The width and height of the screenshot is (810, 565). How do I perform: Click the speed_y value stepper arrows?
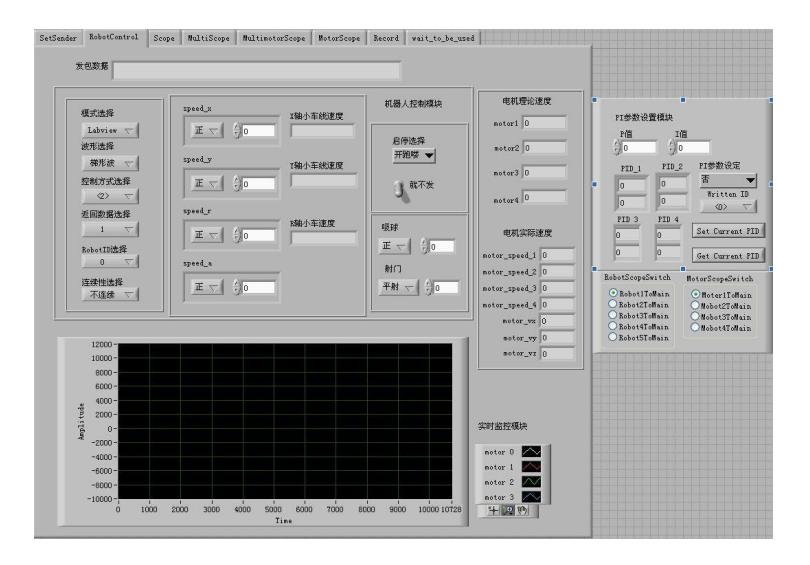(237, 183)
